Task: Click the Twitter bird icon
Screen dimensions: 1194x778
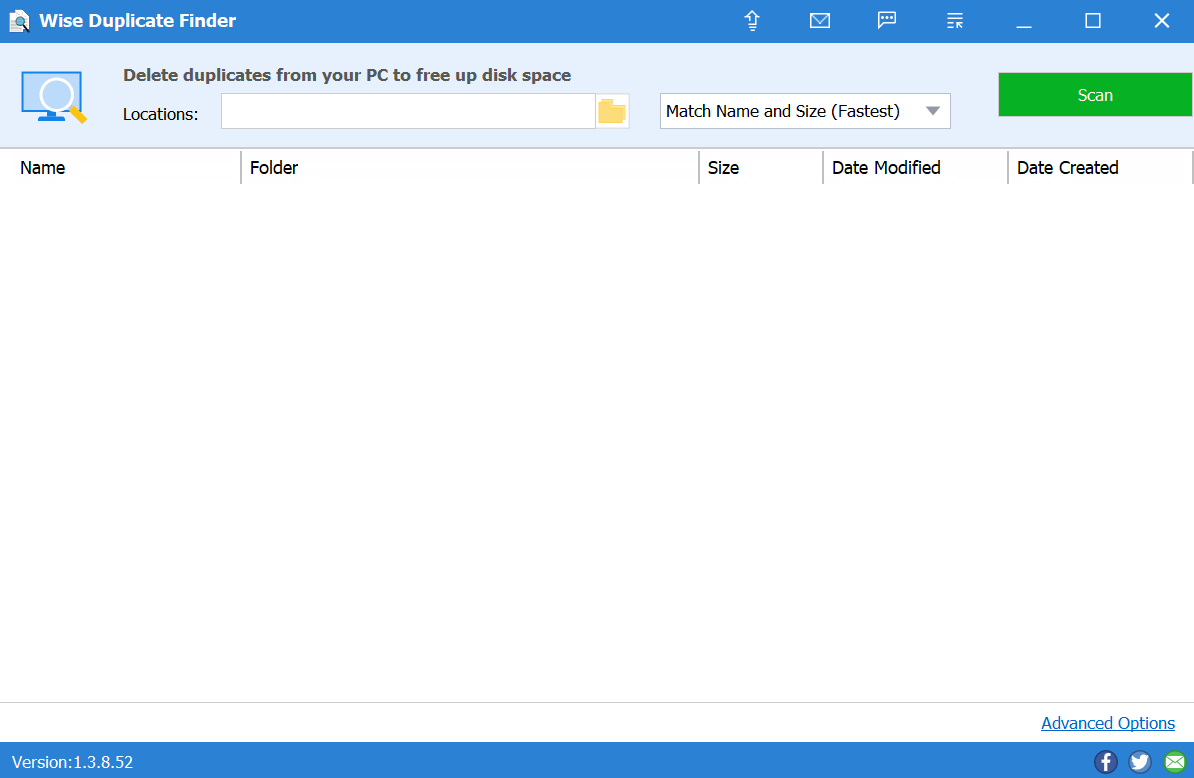Action: coord(1140,762)
